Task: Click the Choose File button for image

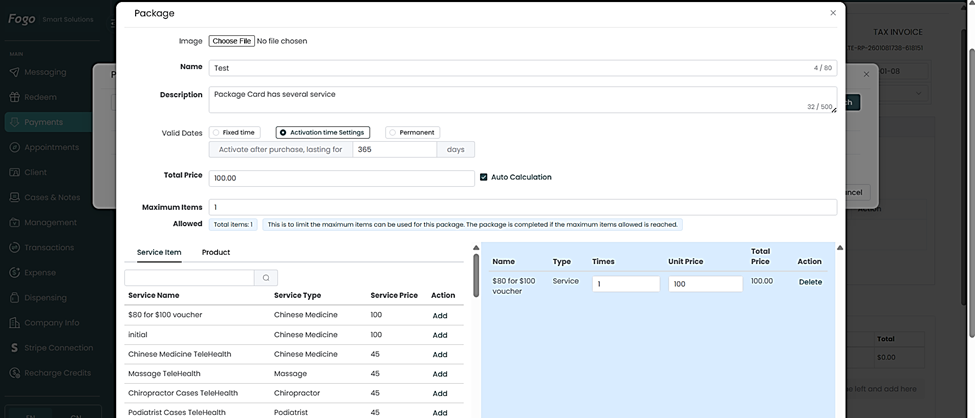Action: click(x=231, y=41)
